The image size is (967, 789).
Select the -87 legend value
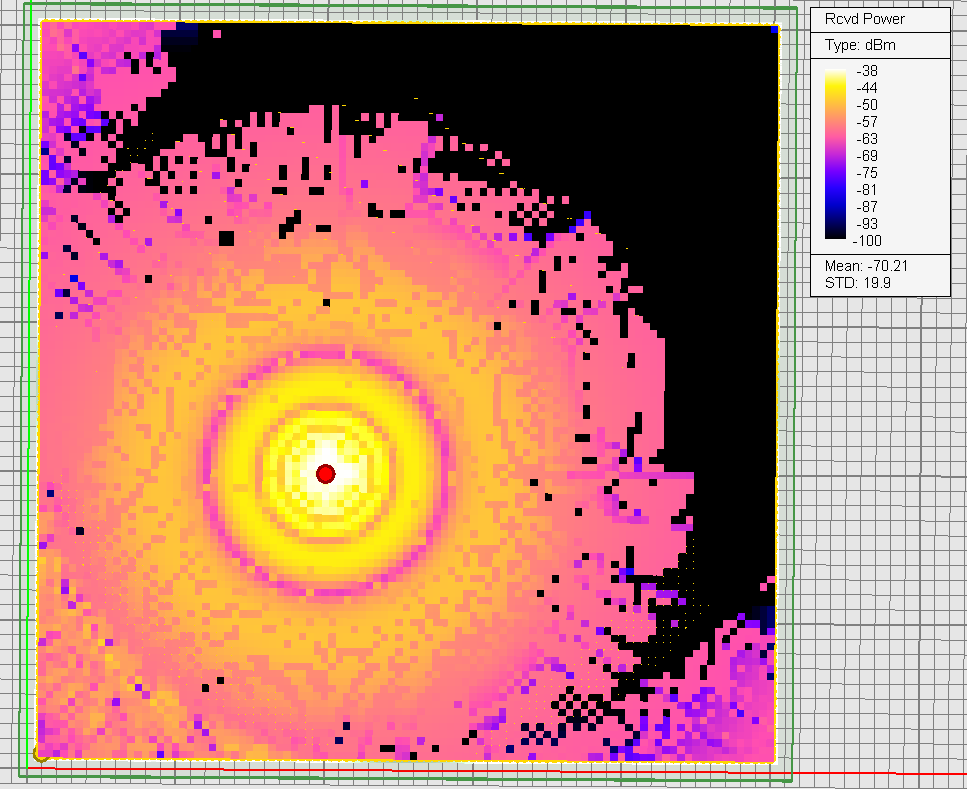(x=866, y=207)
